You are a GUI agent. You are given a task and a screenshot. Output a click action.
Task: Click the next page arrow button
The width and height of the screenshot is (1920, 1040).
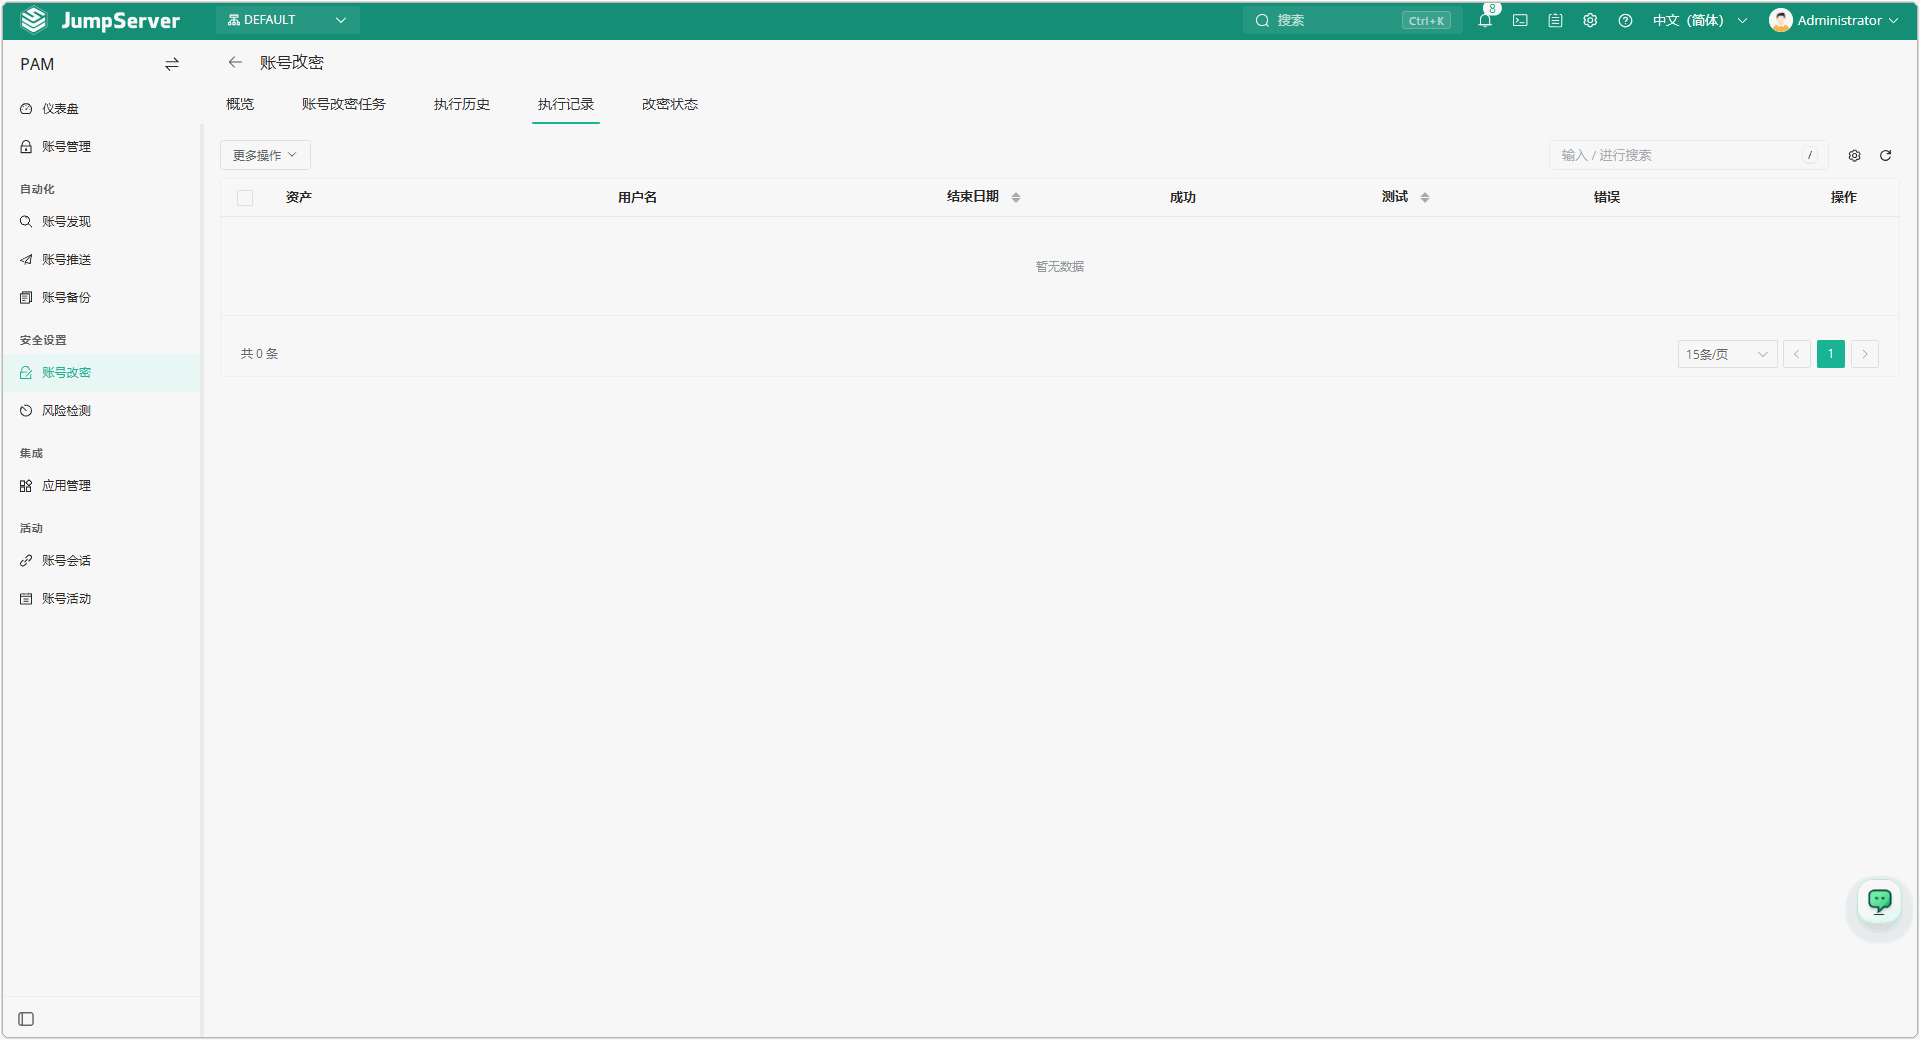(1865, 354)
